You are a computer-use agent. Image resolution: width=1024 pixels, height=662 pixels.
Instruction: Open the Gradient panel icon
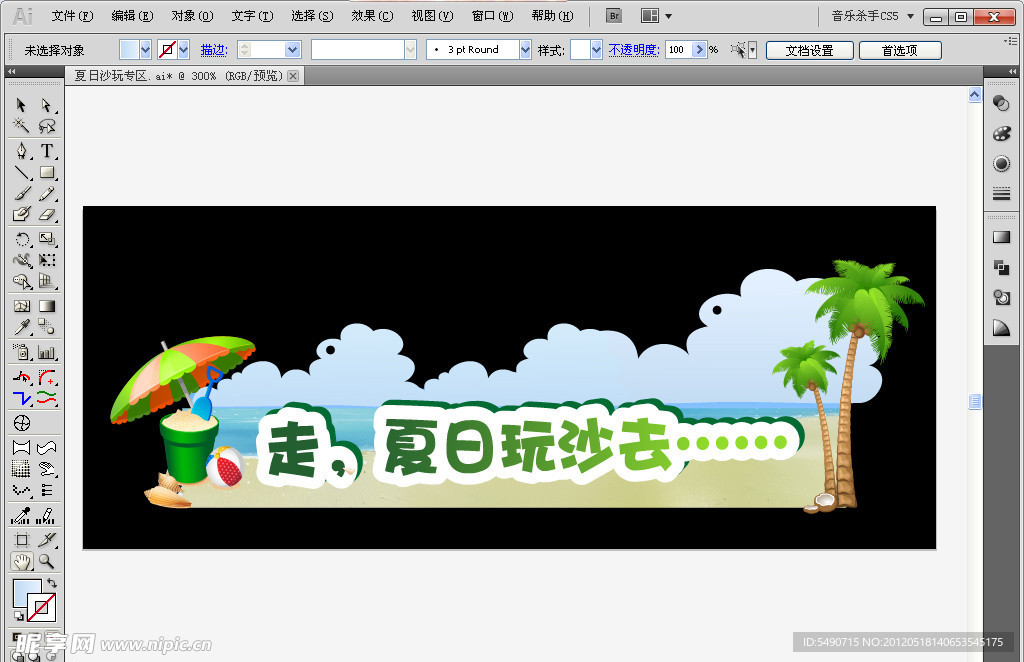click(x=1001, y=236)
